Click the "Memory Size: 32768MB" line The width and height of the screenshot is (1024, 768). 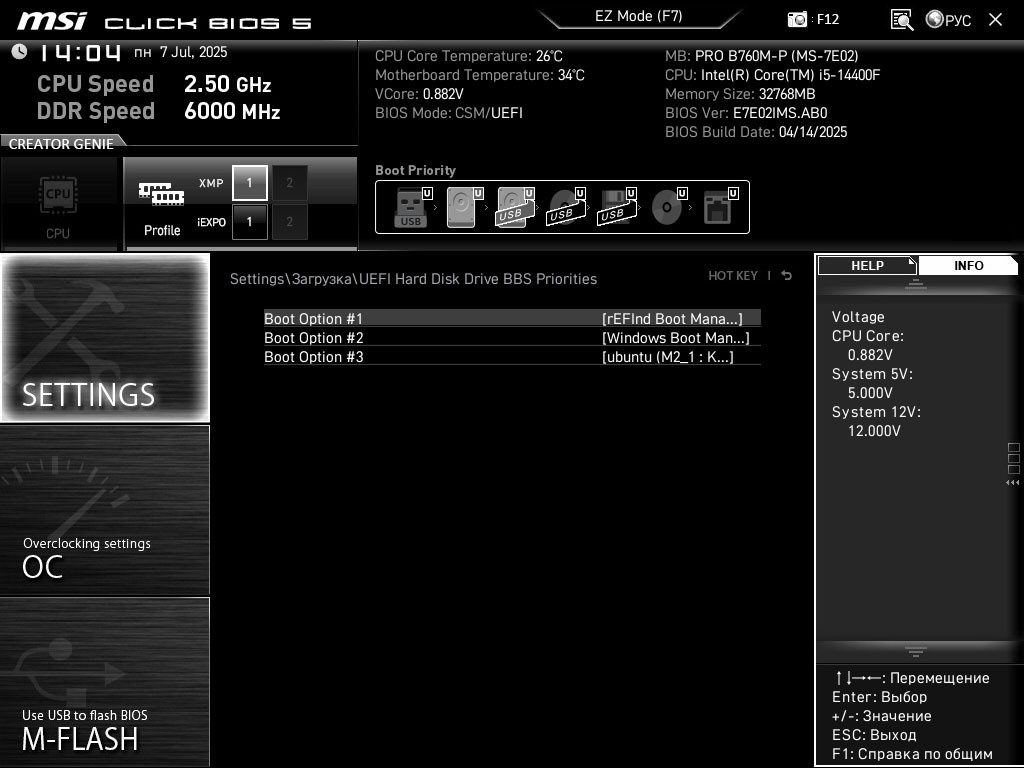pyautogui.click(x=740, y=94)
